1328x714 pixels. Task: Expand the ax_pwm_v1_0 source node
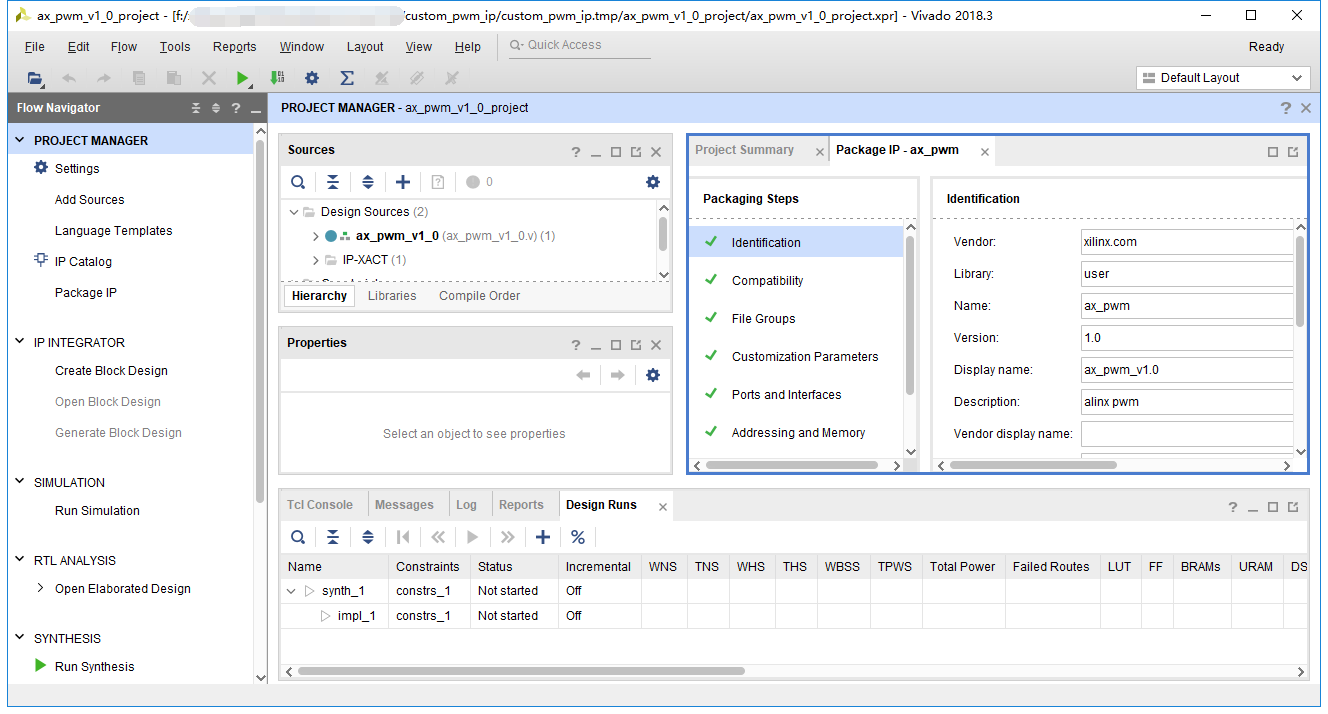[x=316, y=236]
